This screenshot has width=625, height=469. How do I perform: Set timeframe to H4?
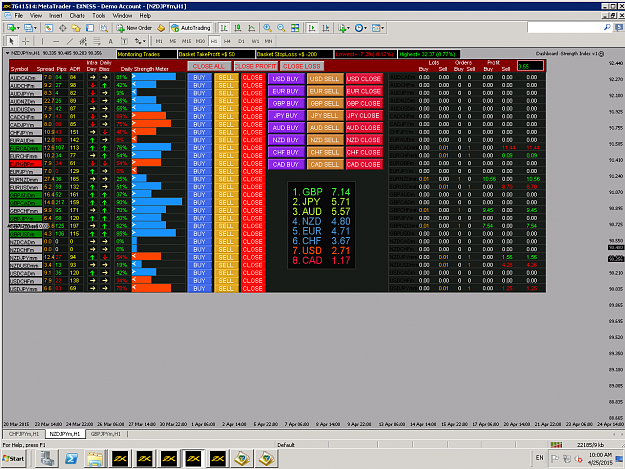click(x=227, y=41)
